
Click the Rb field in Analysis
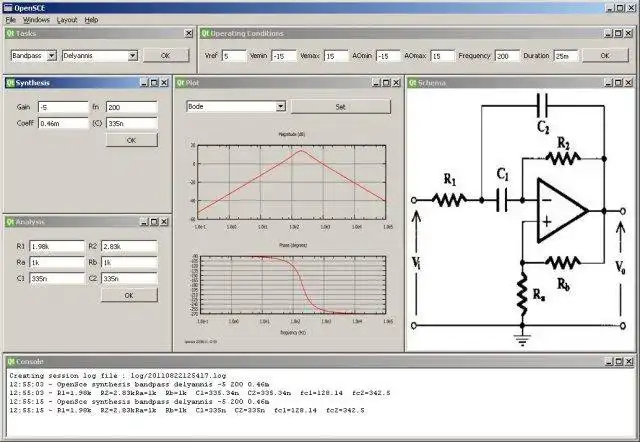(129, 262)
